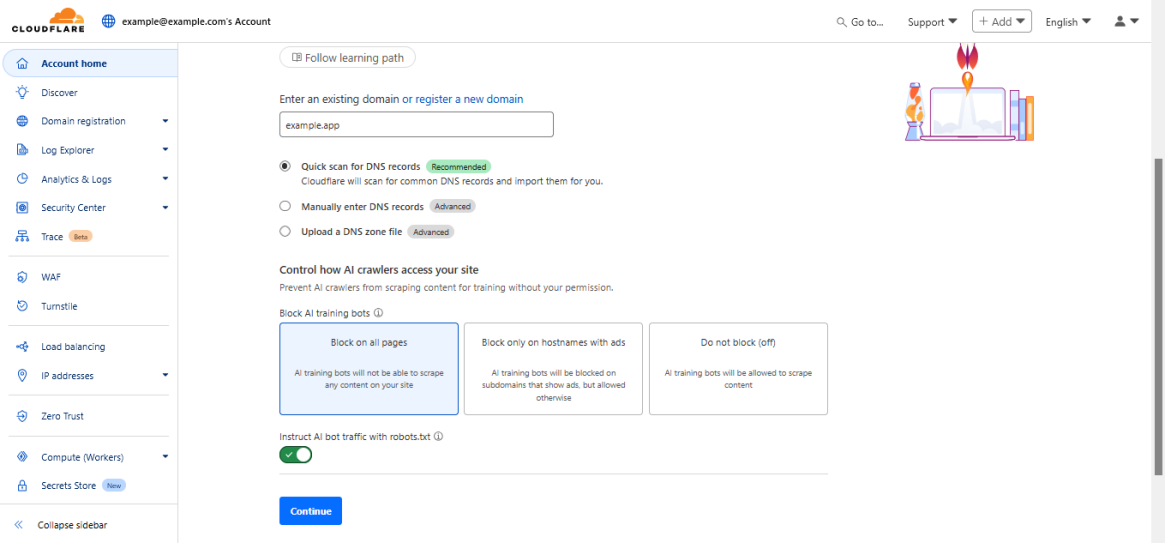Expand Log Explorer submenu arrow
1165x543 pixels.
(166, 150)
